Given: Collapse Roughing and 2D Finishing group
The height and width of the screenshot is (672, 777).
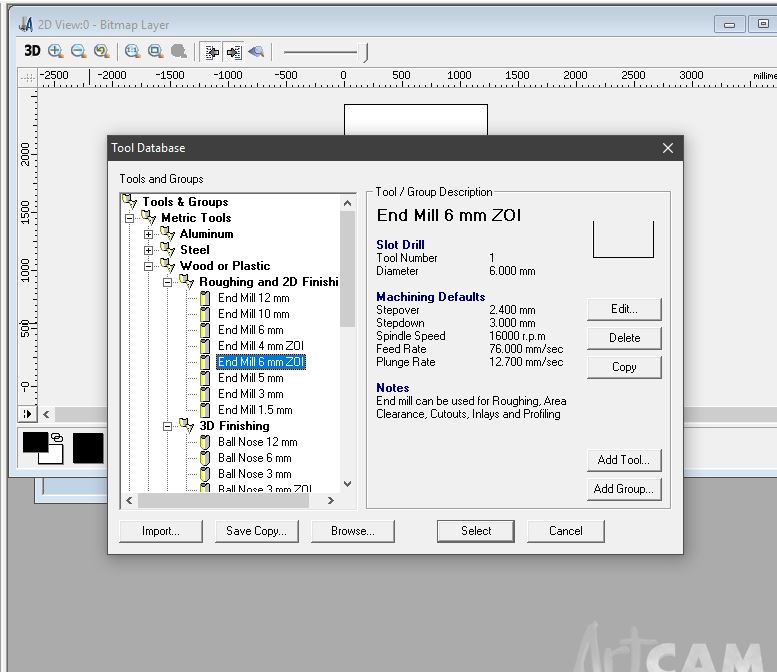Looking at the screenshot, I should tap(167, 282).
